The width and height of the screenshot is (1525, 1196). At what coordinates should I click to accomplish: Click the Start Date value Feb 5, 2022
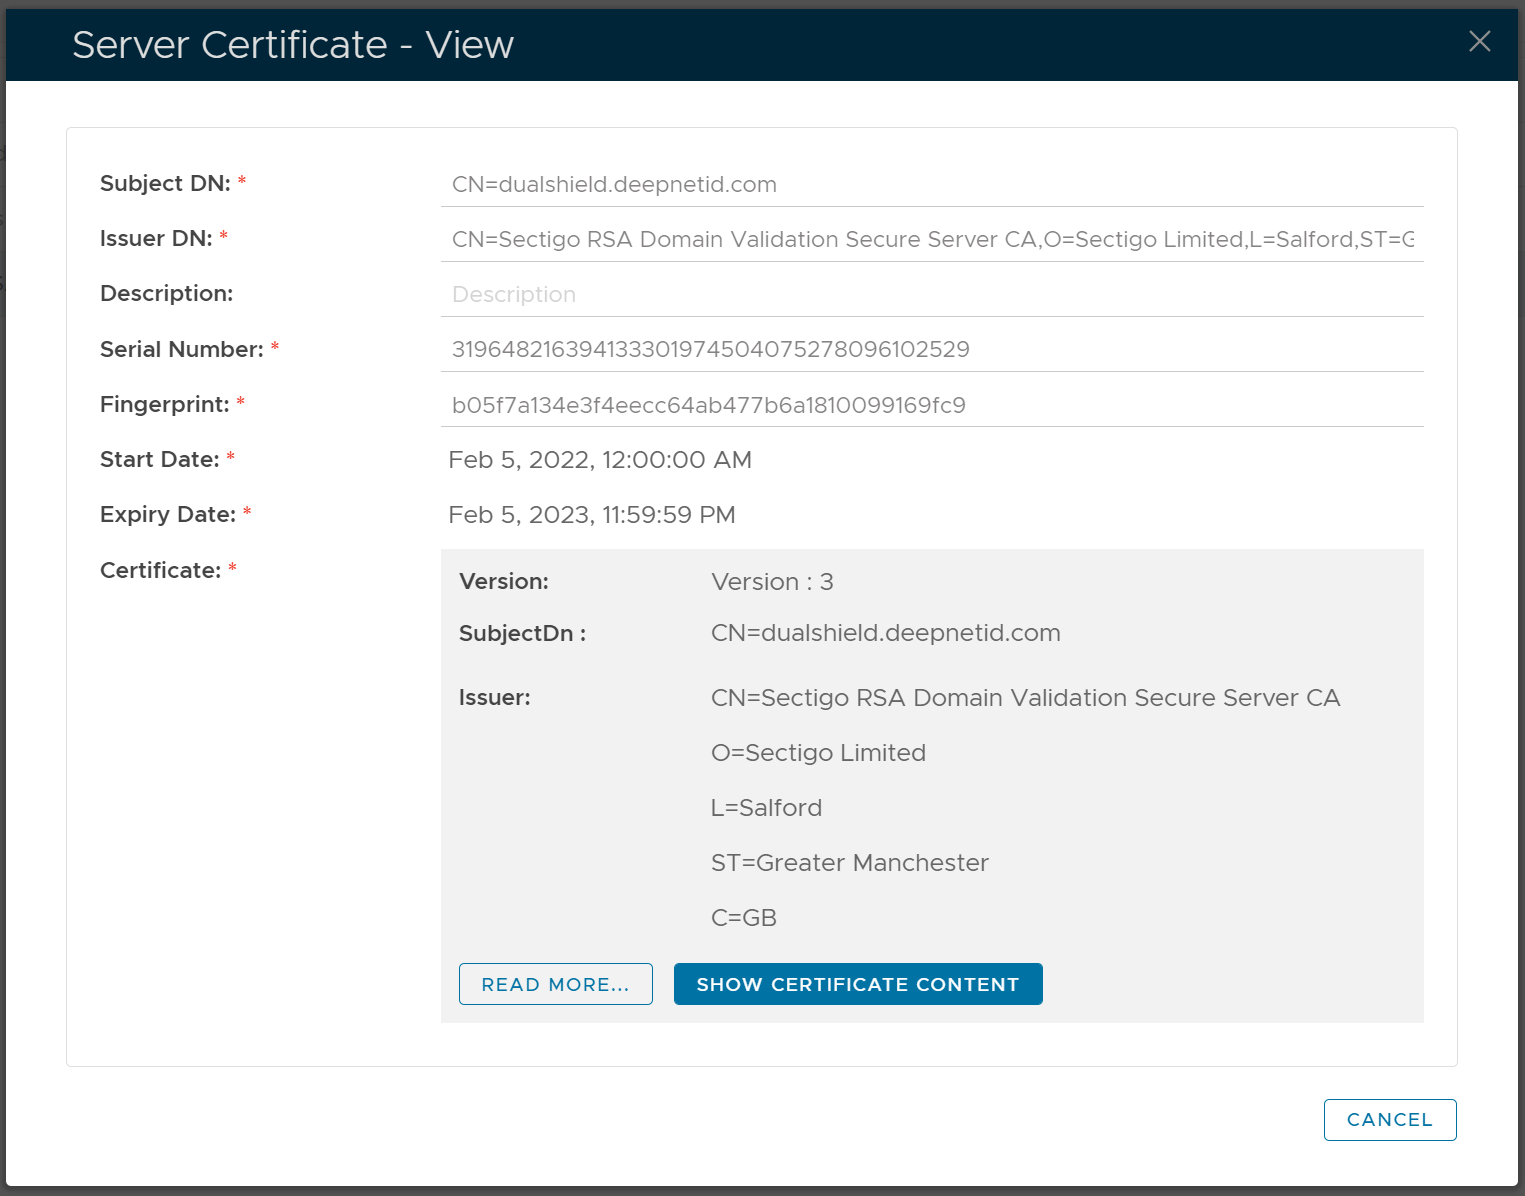tap(599, 460)
